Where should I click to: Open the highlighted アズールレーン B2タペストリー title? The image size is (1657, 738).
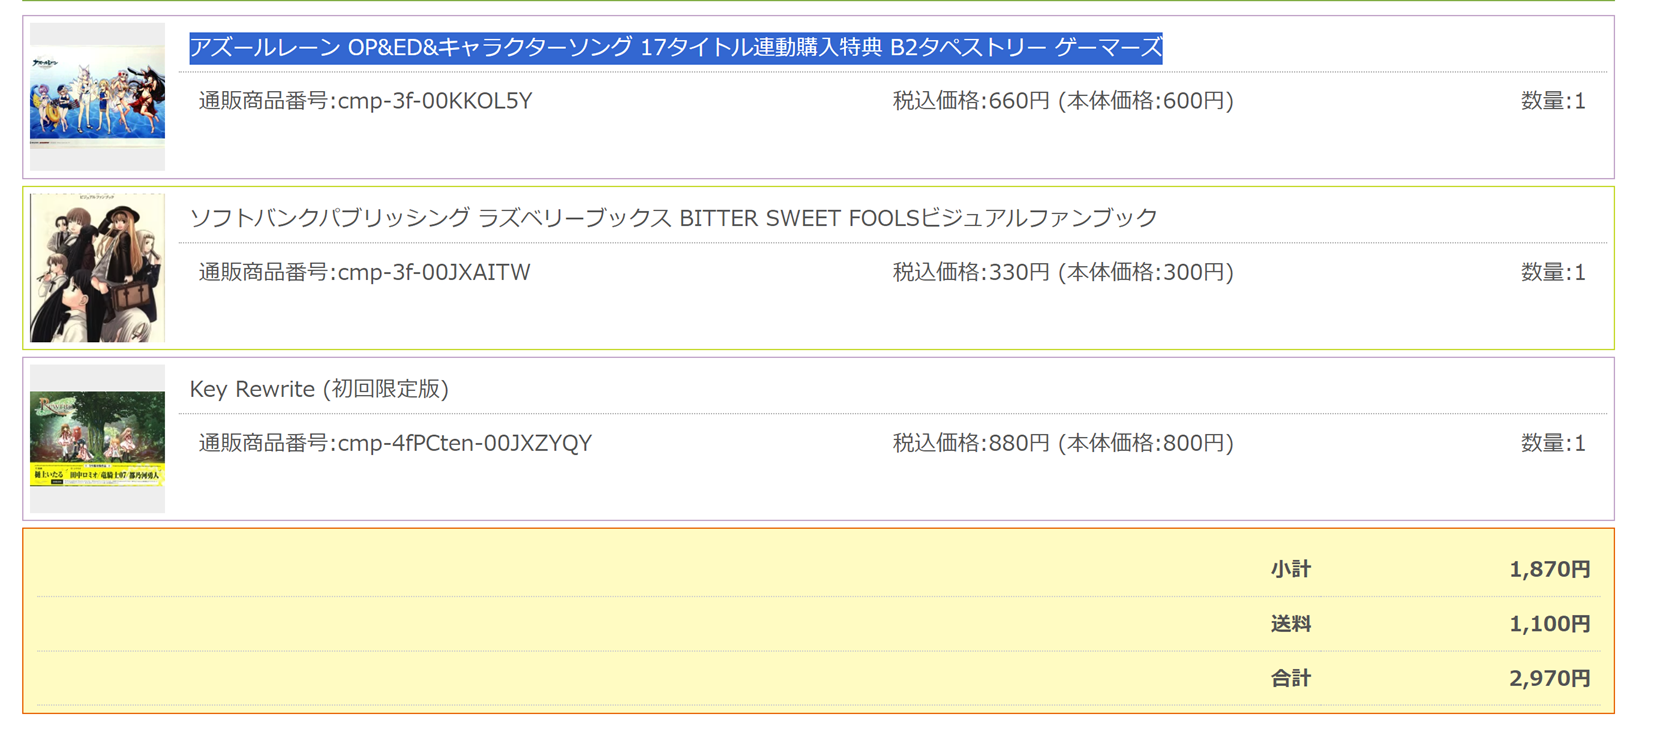point(675,48)
